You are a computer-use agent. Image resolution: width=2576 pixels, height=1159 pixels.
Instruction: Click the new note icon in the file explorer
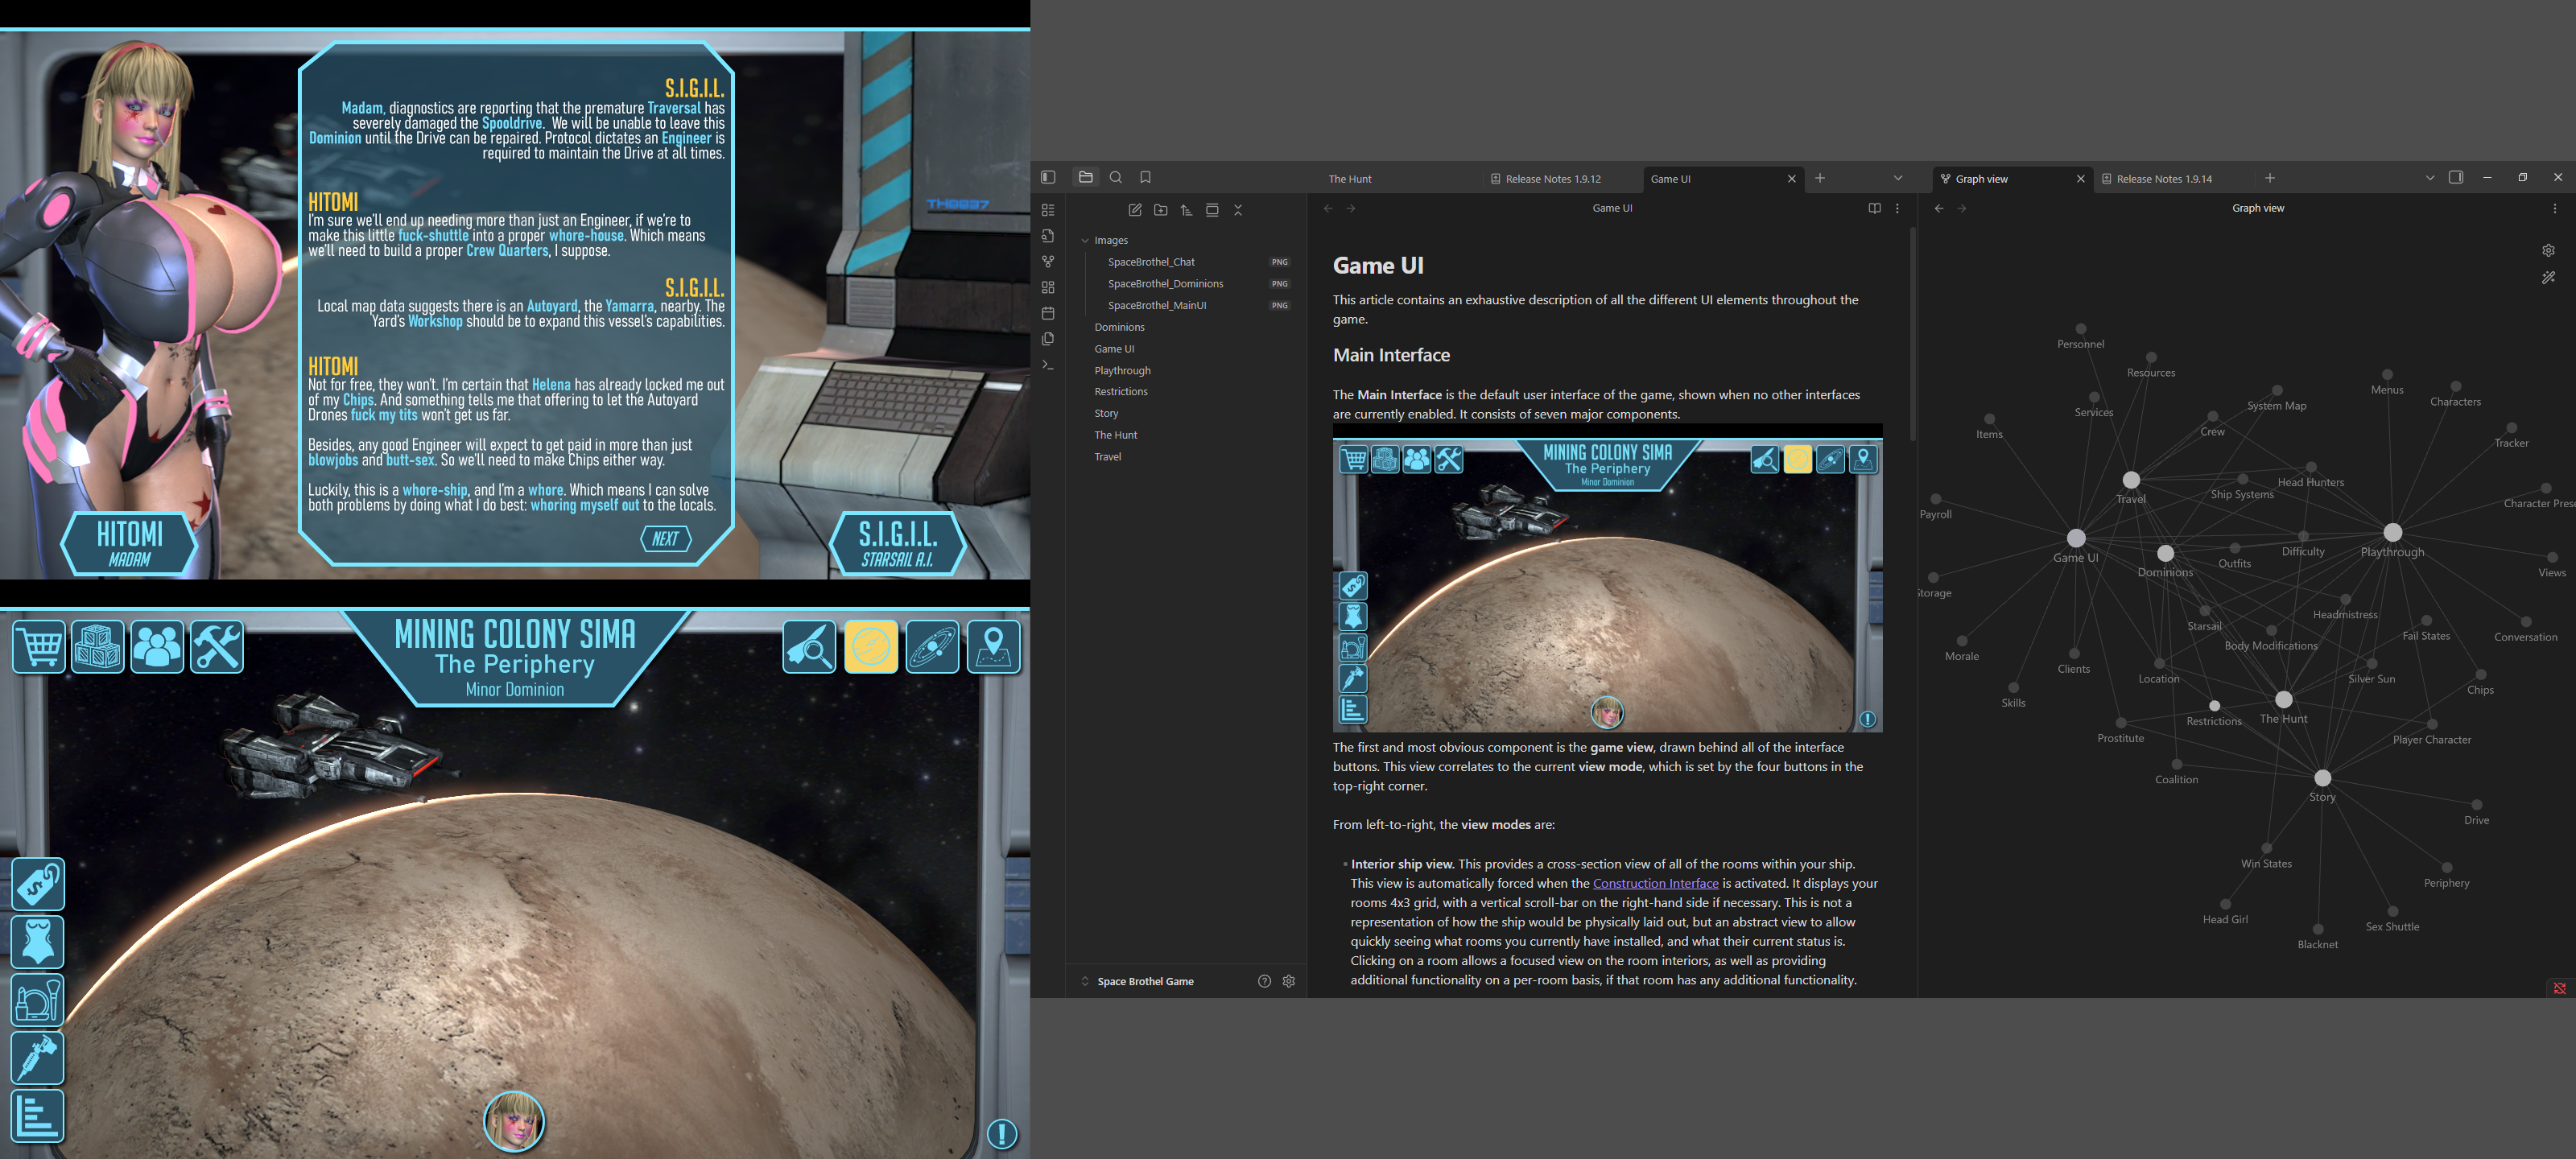coord(1135,210)
